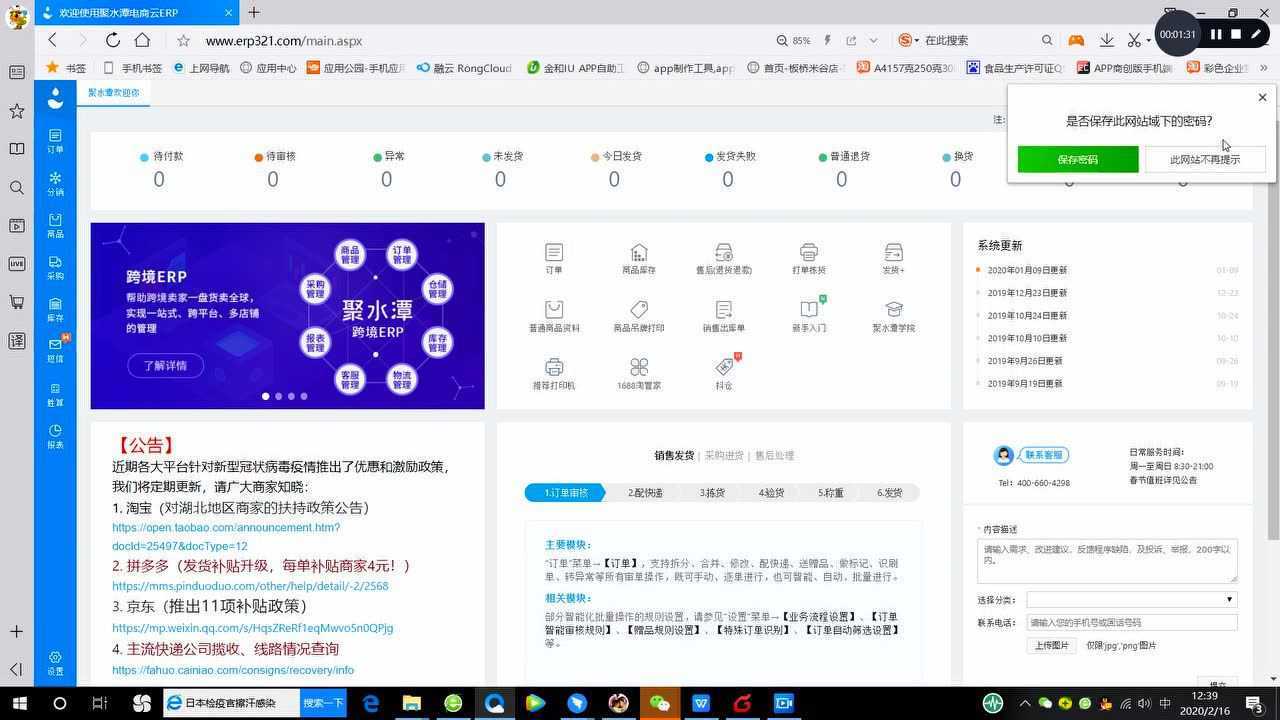Open 1688淘管家 shortcut icon
Image resolution: width=1280 pixels, height=720 pixels.
coord(639,374)
